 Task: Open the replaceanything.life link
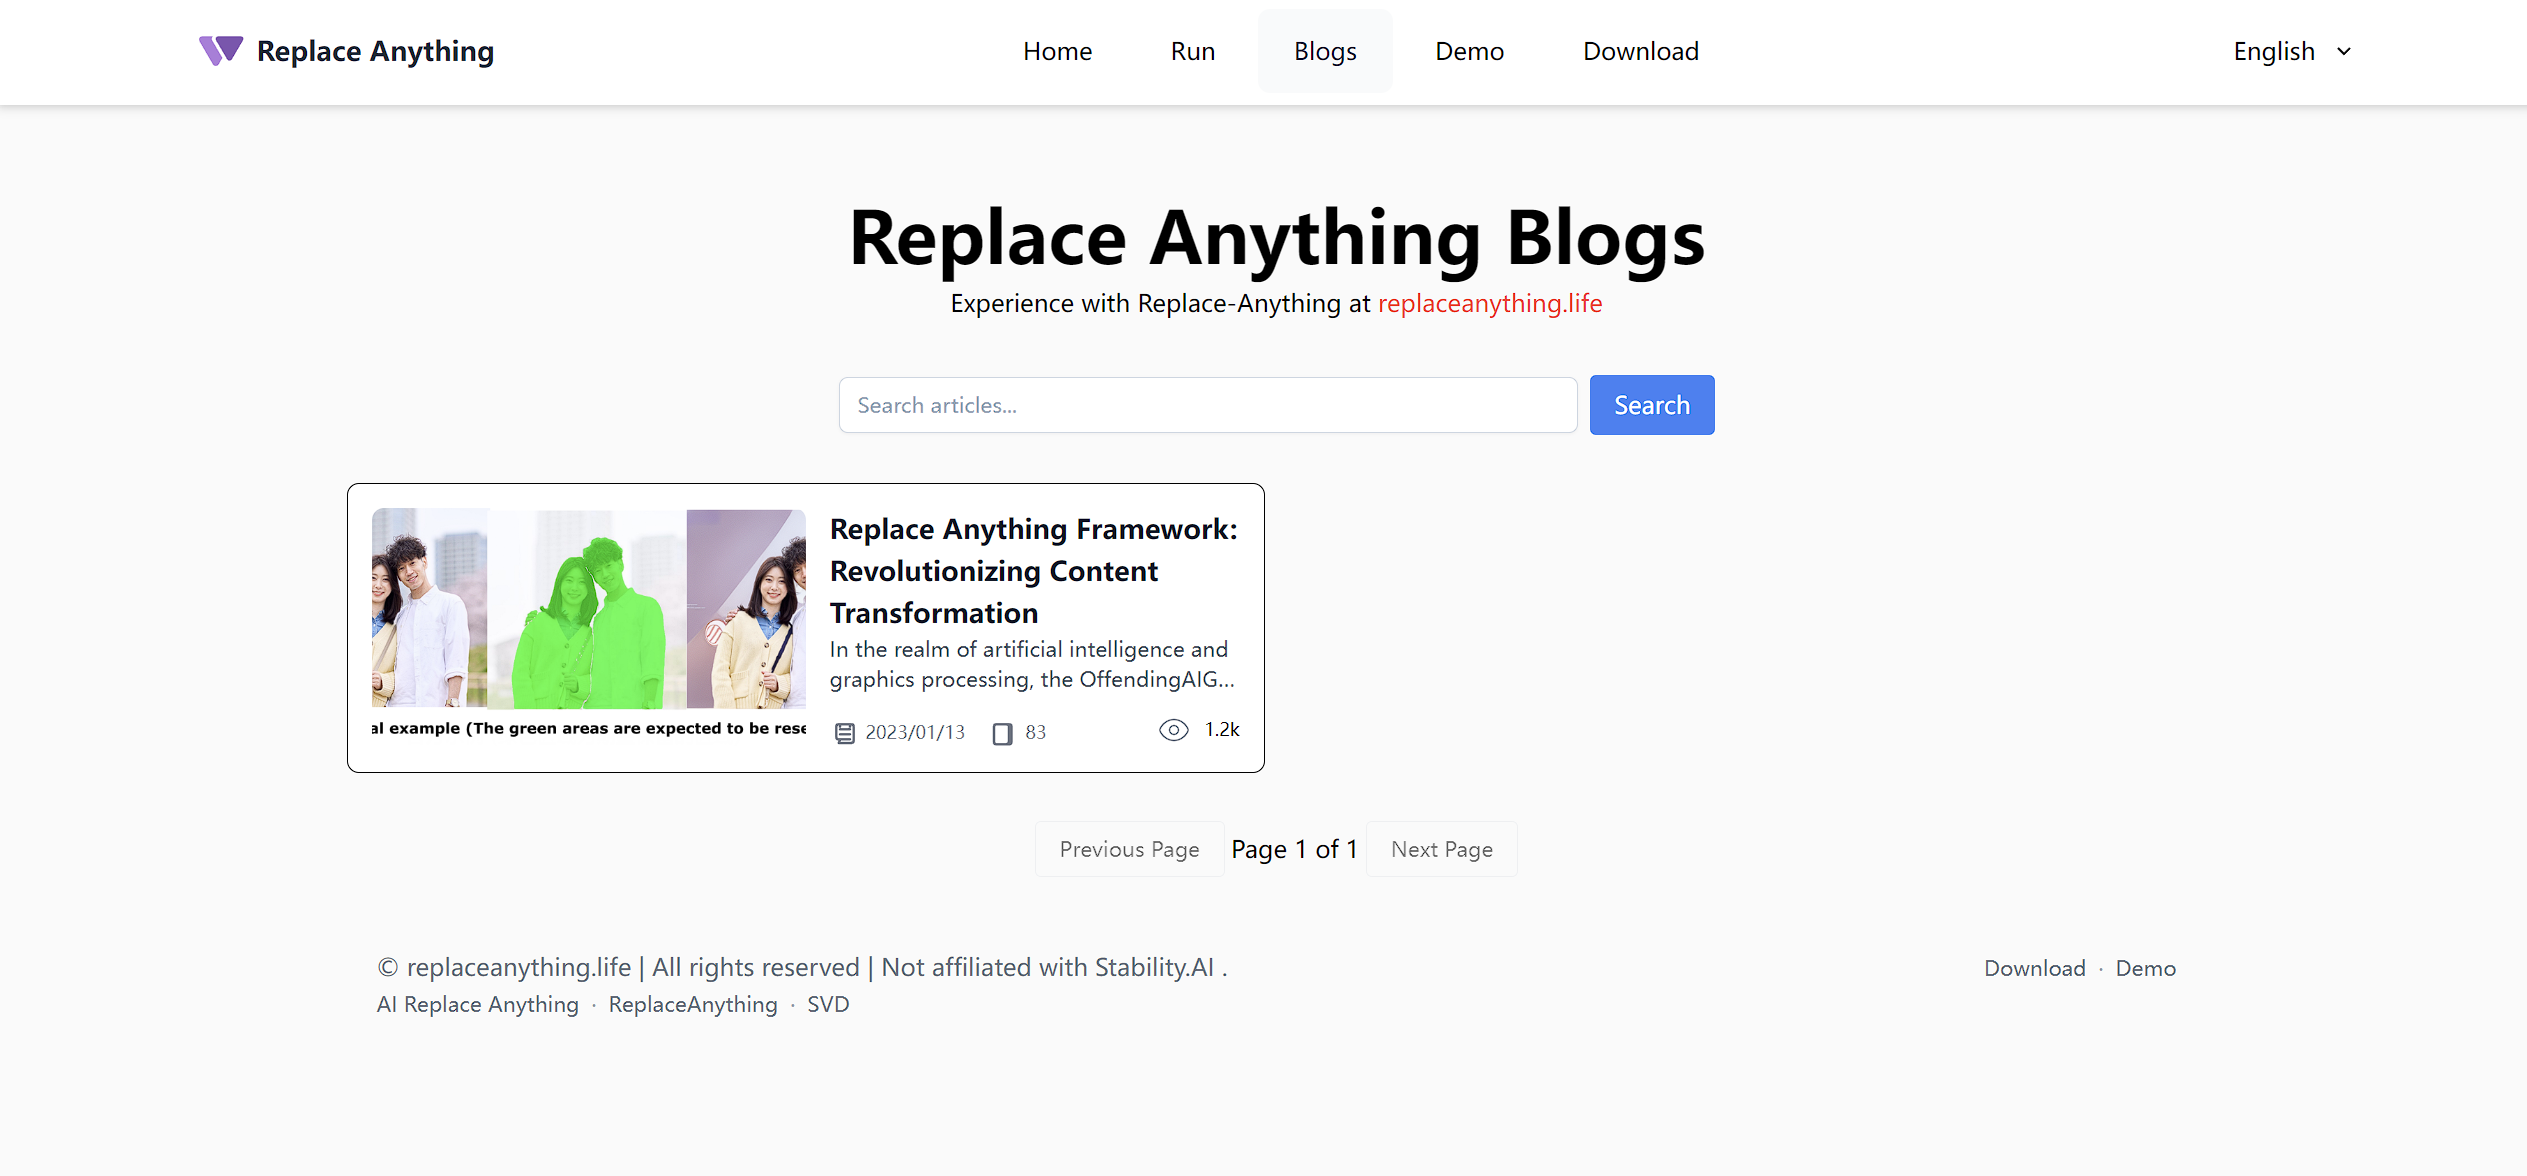[1489, 303]
